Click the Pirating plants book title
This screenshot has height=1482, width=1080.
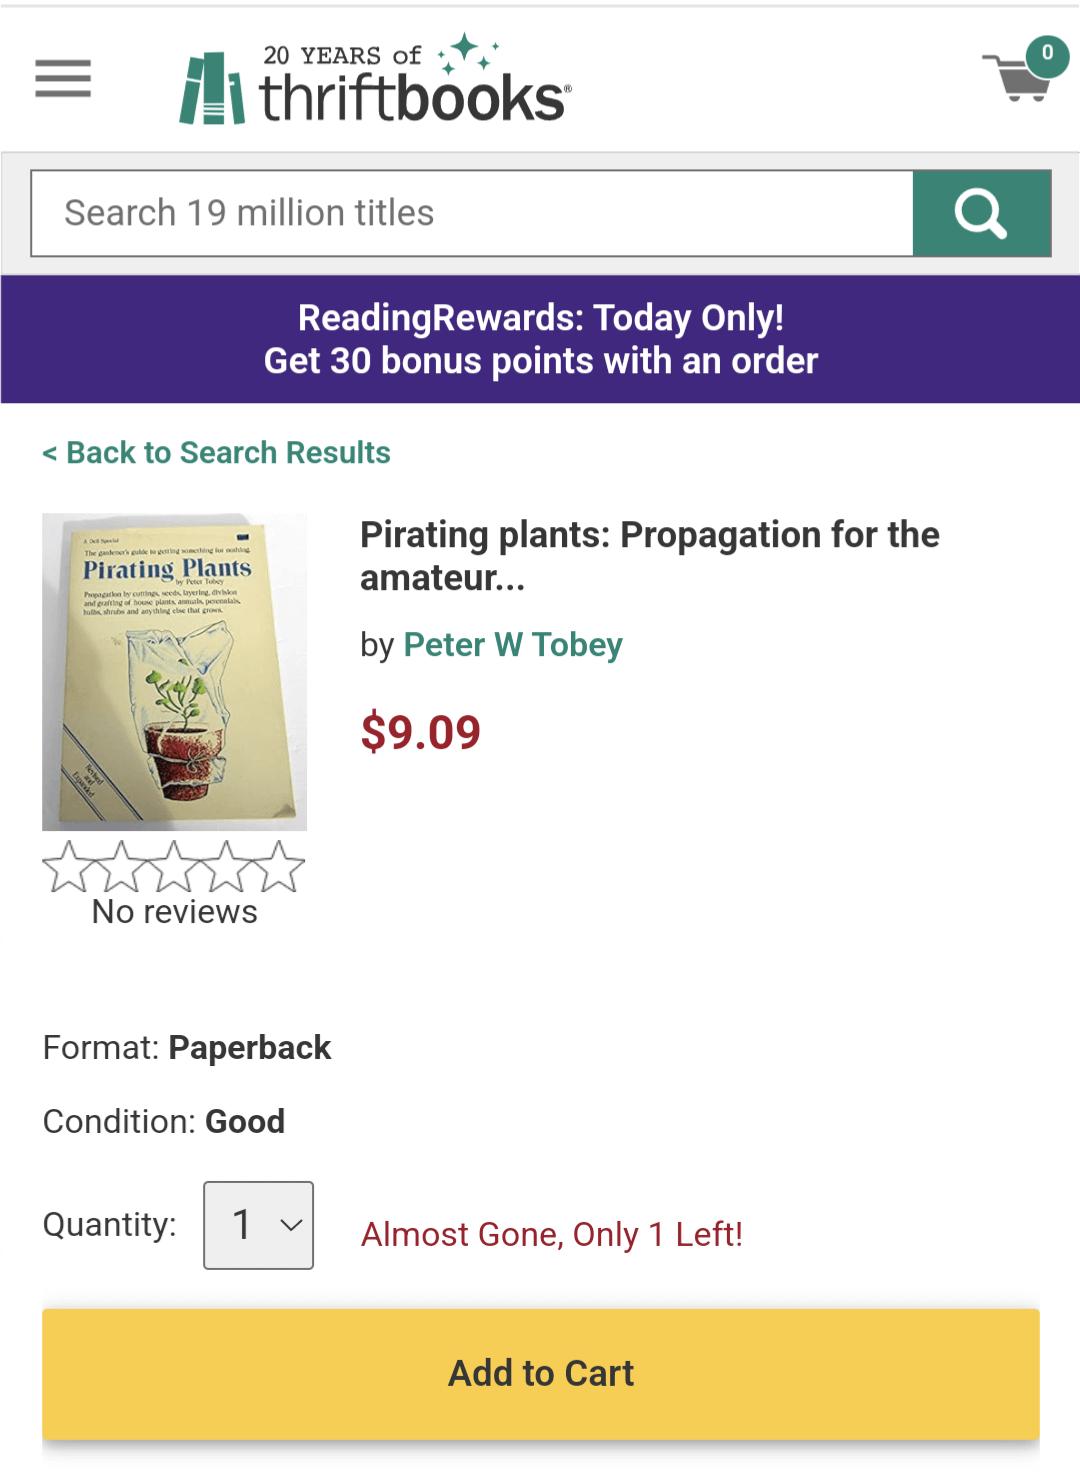point(649,555)
